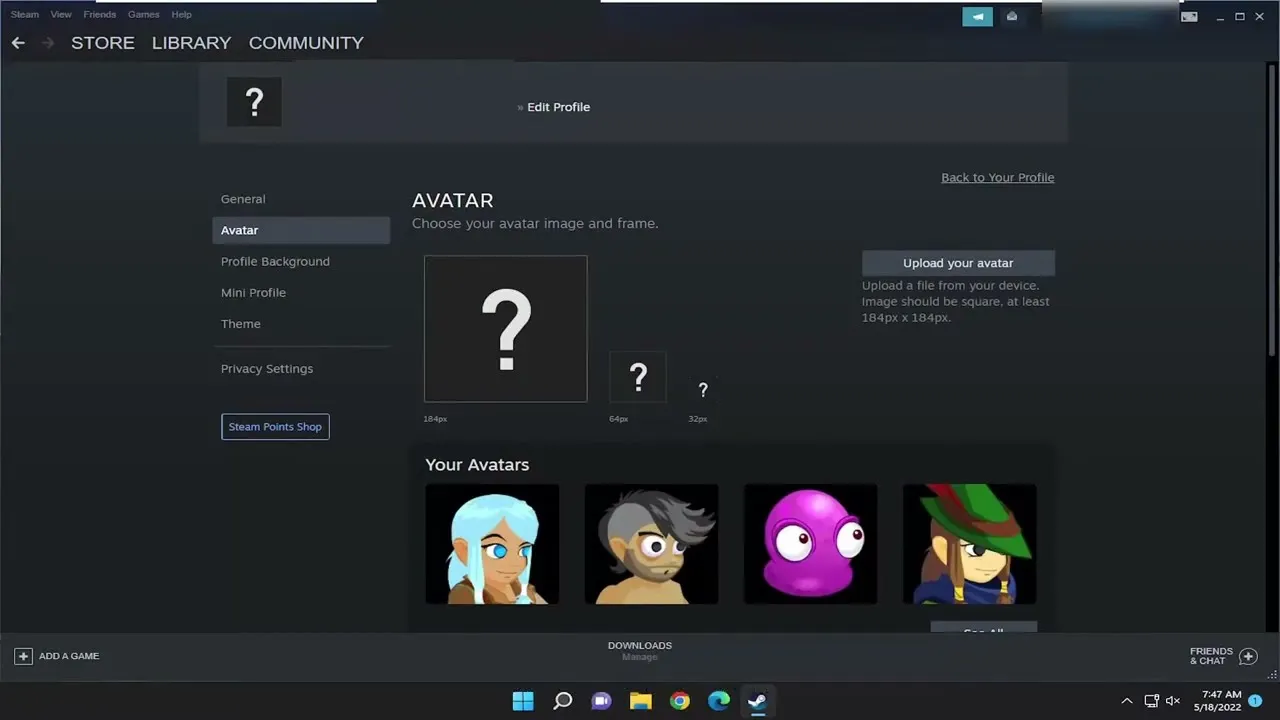
Task: Open the Steam menu
Action: point(25,15)
